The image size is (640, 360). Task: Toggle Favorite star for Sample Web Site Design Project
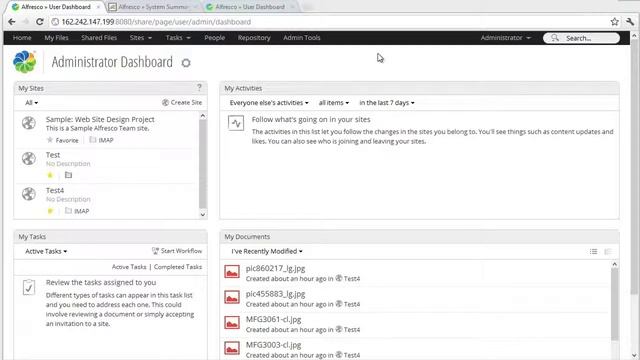[x=62, y=140]
